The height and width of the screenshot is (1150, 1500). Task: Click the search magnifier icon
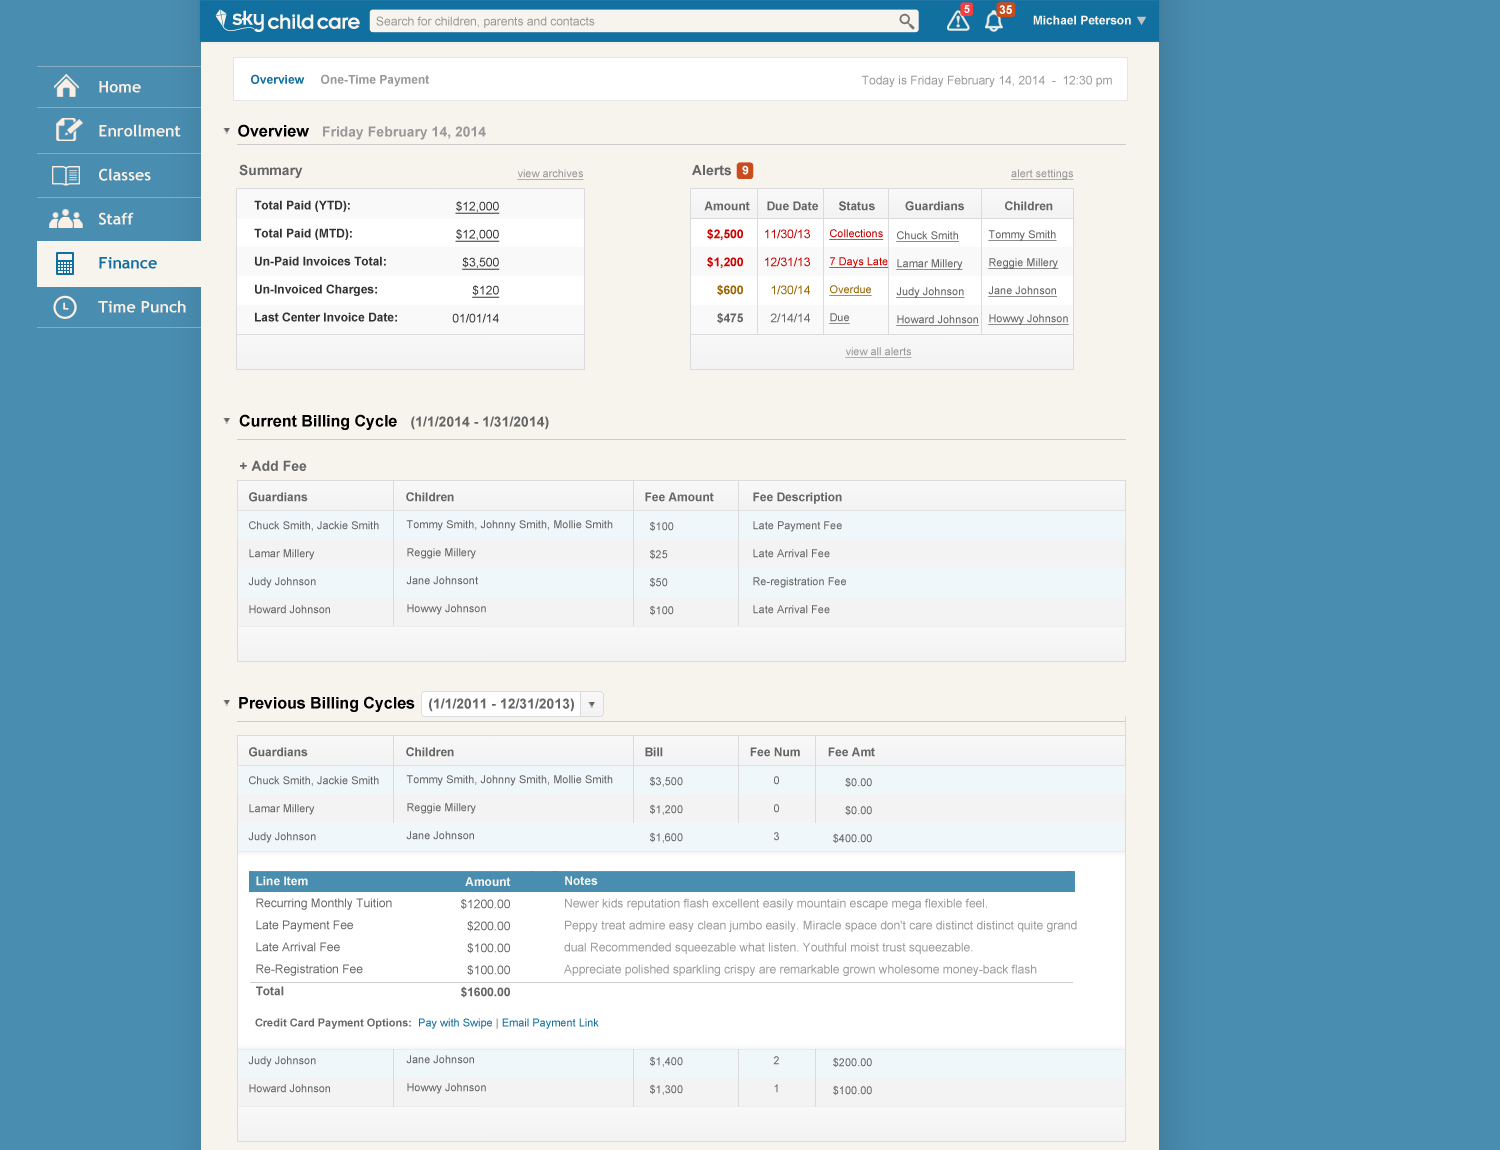click(x=906, y=21)
